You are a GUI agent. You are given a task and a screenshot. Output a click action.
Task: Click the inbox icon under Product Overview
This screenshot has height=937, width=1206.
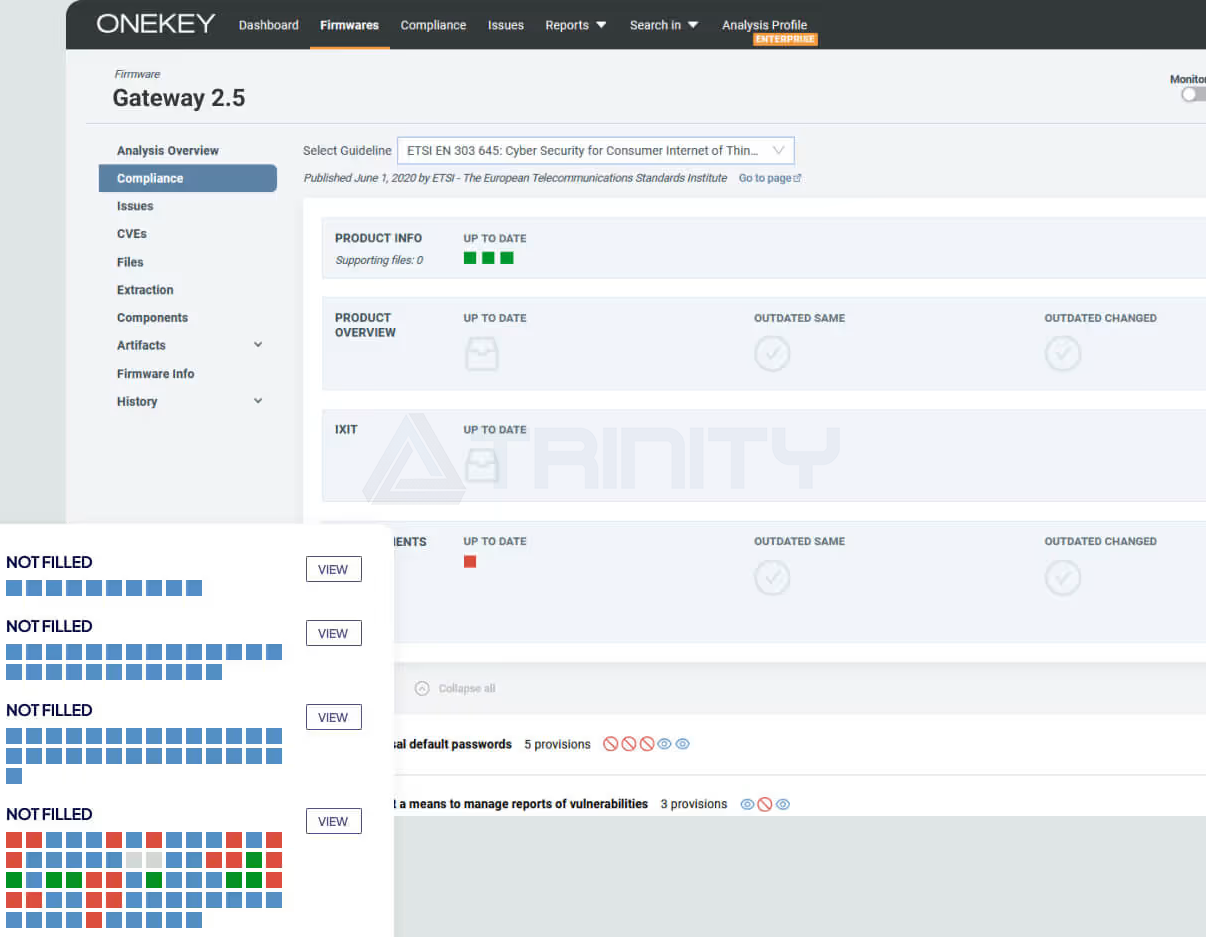481,354
